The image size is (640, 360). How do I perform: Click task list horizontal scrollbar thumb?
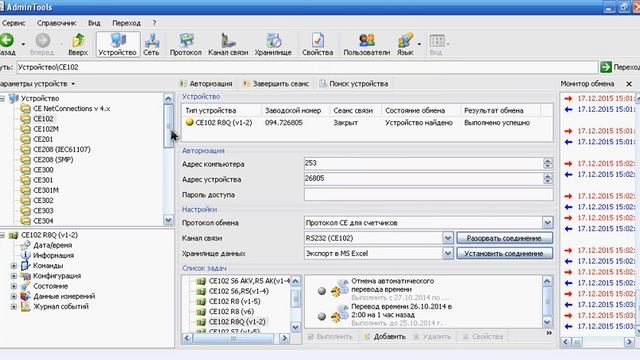click(233, 338)
